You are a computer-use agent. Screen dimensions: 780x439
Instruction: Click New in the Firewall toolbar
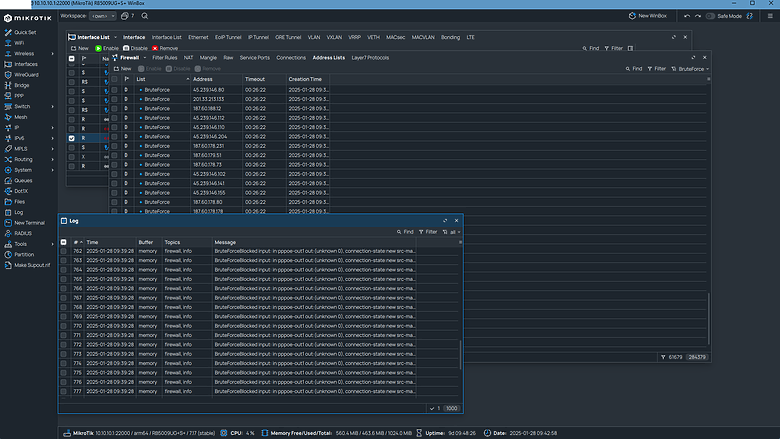(x=122, y=69)
